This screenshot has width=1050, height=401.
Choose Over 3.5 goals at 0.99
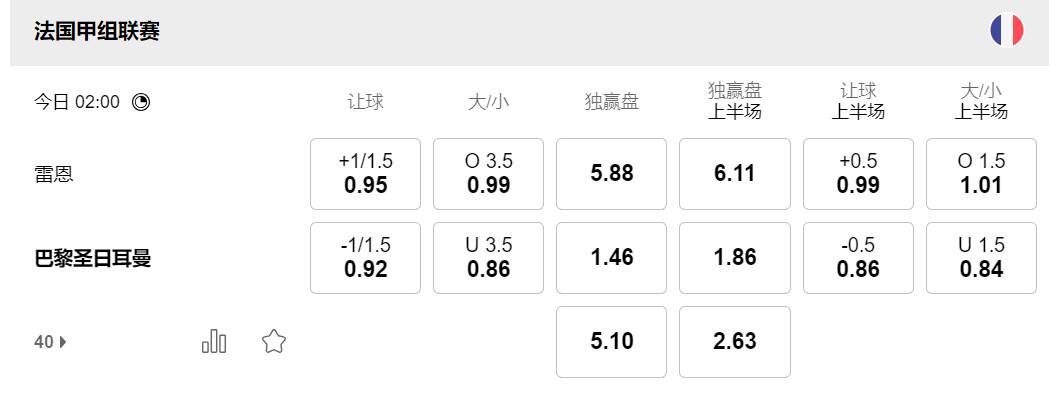point(488,174)
